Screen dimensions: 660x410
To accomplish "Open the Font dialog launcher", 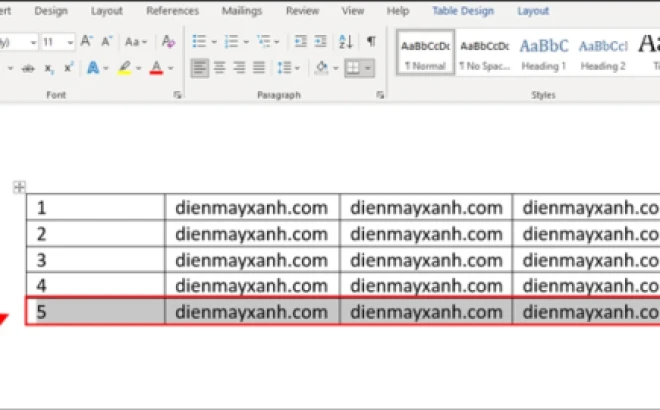I will 177,95.
